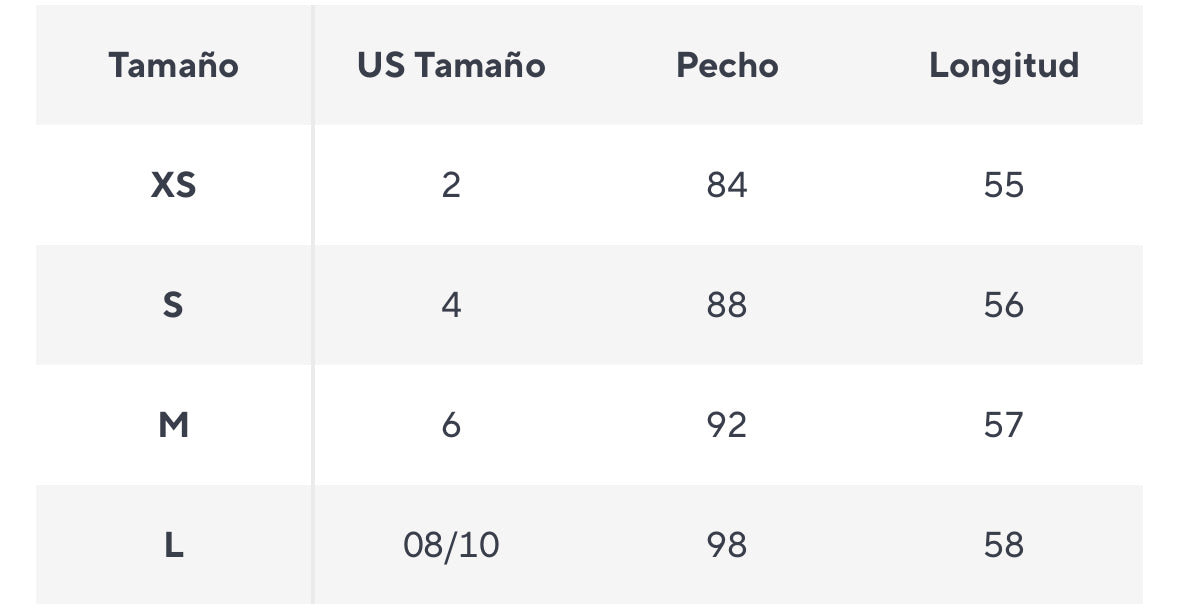Select the XS size row label
The width and height of the screenshot is (1179, 604).
(173, 185)
